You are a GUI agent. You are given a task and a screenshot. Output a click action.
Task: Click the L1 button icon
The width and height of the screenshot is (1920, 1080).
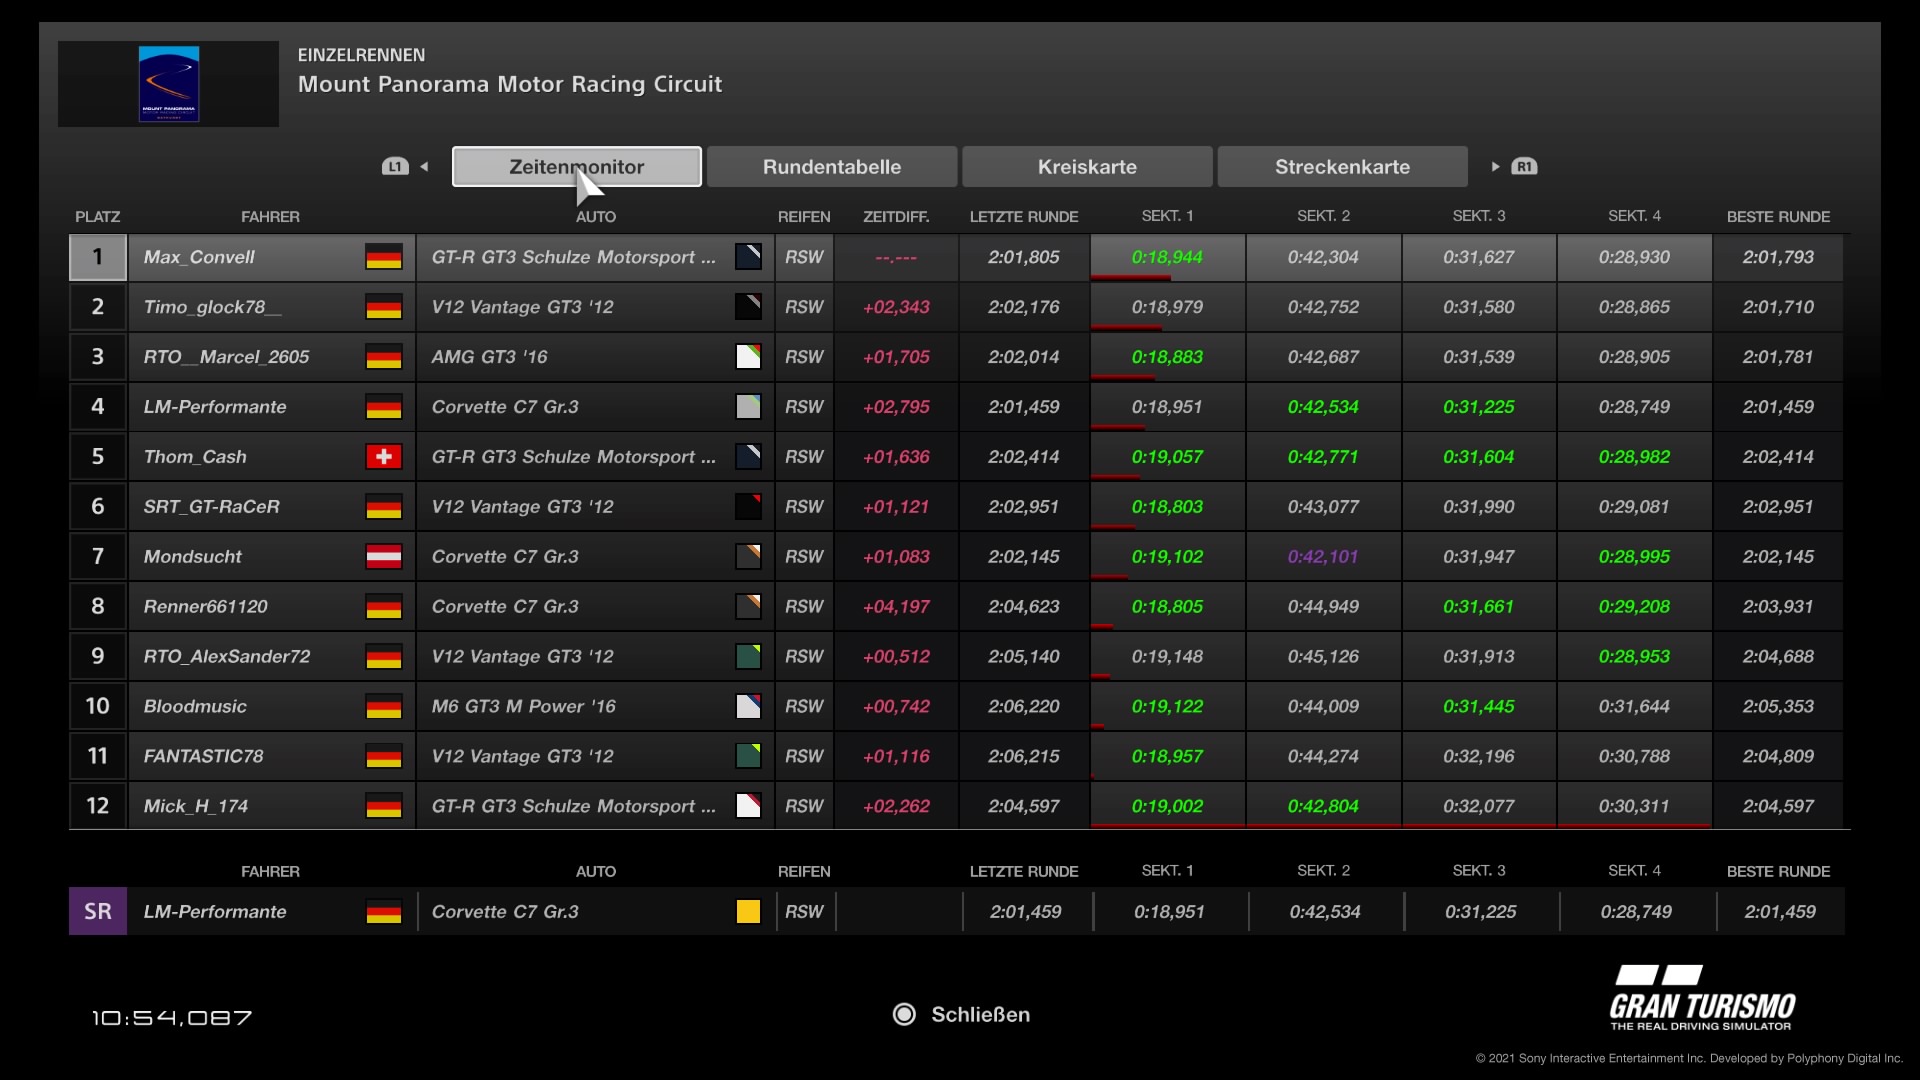(x=395, y=167)
